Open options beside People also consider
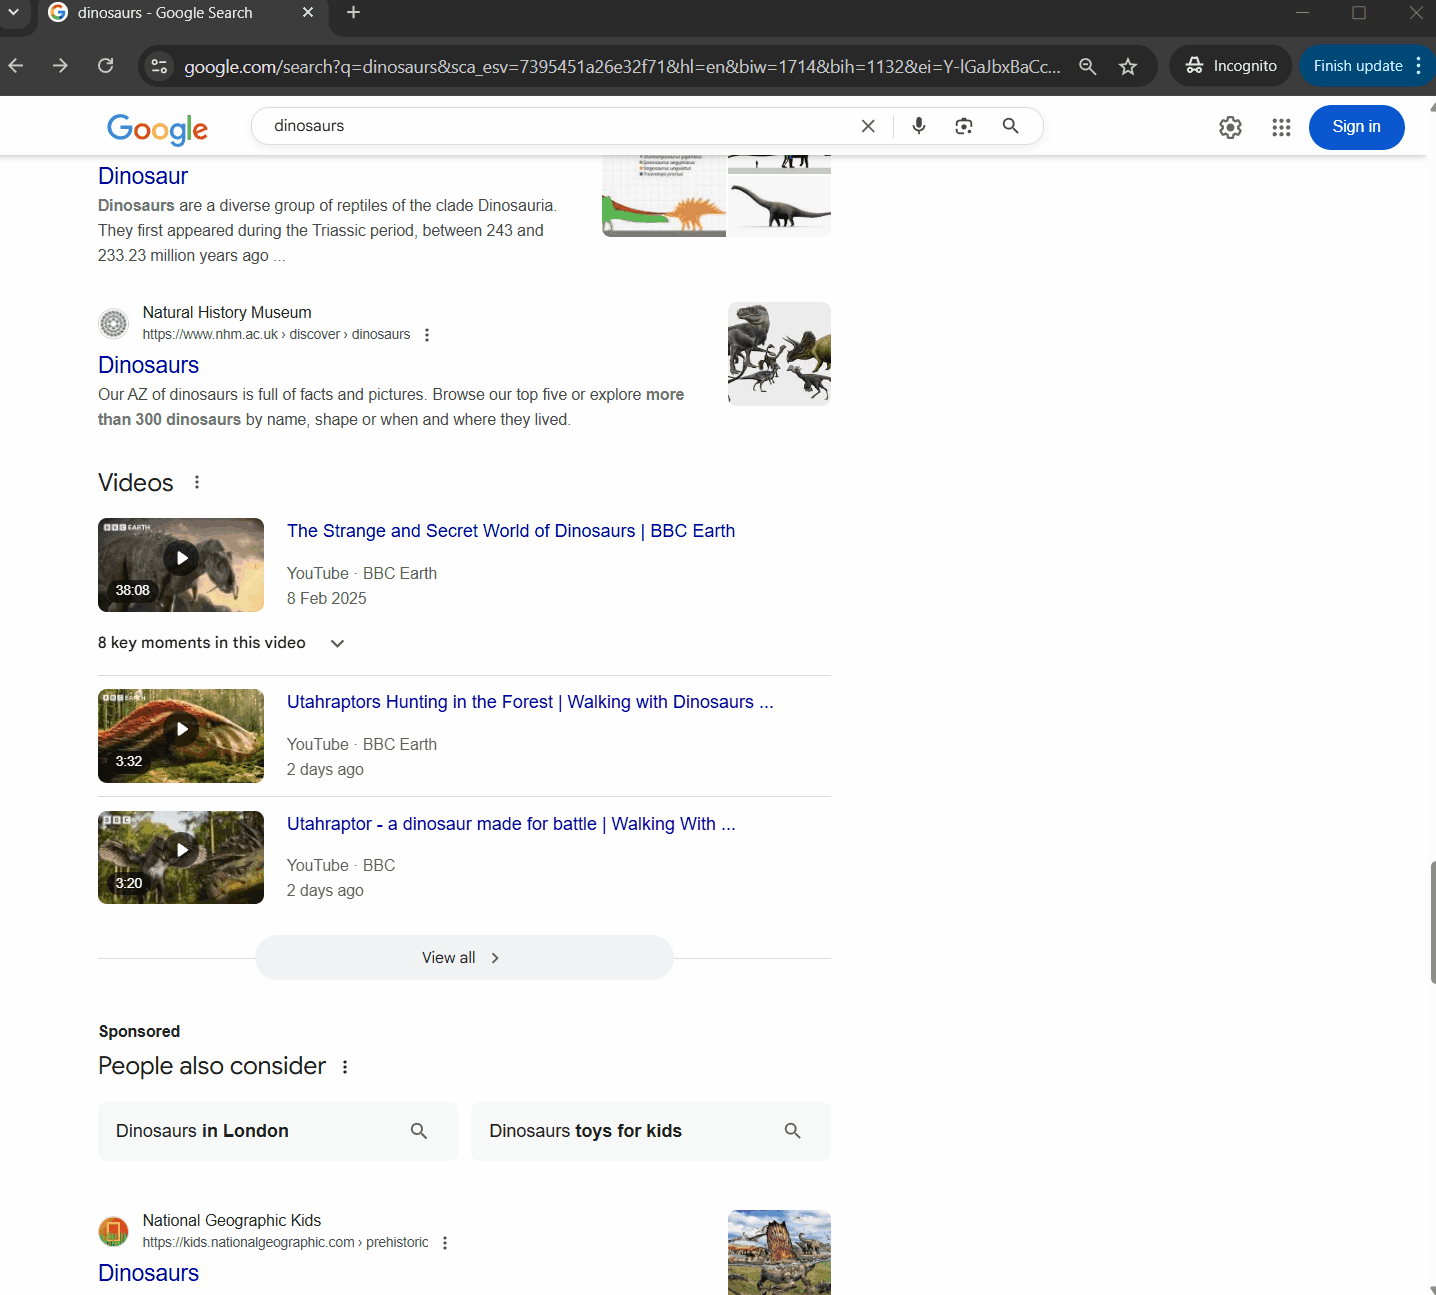Screen dimensions: 1436x1295 345,1067
